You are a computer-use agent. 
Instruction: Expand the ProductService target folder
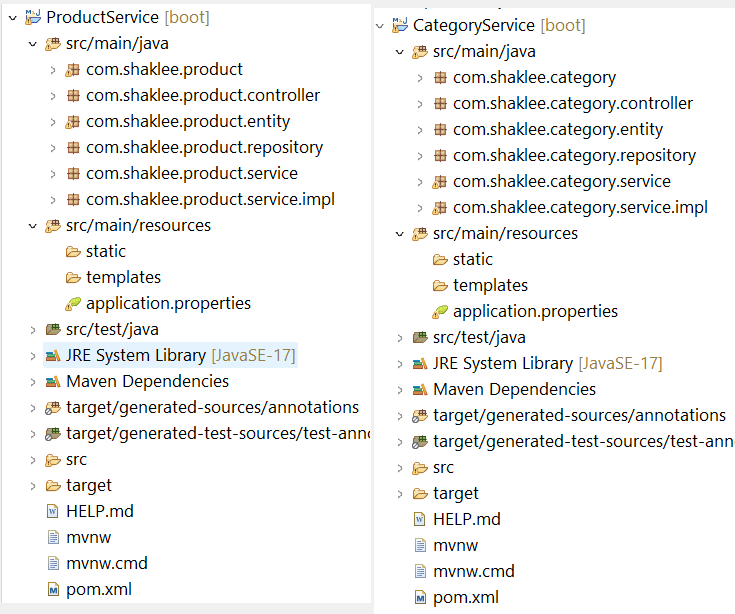[33, 485]
